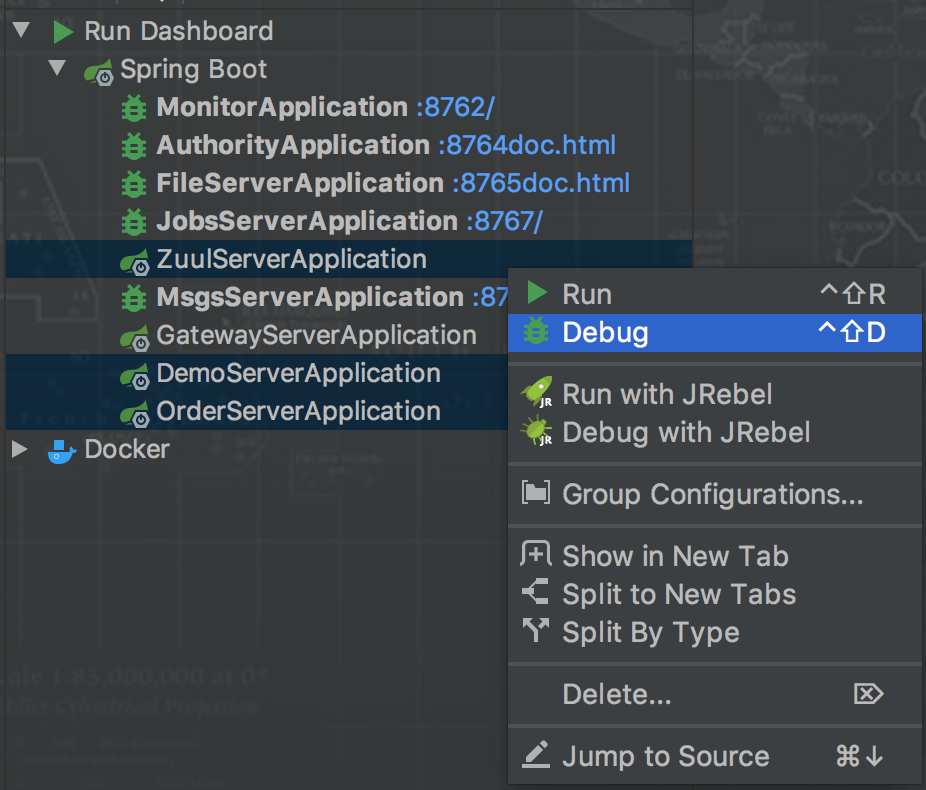Select DemoServerApplication in the tree
Image resolution: width=926 pixels, height=790 pixels.
point(298,373)
